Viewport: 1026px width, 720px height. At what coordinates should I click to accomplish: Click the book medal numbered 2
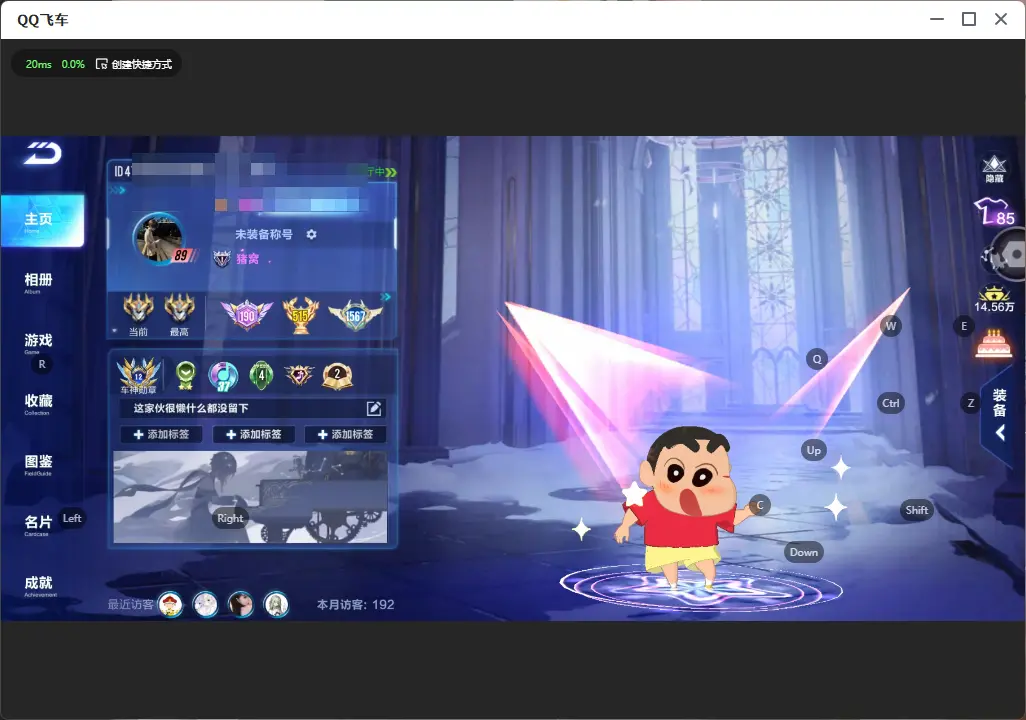[338, 375]
